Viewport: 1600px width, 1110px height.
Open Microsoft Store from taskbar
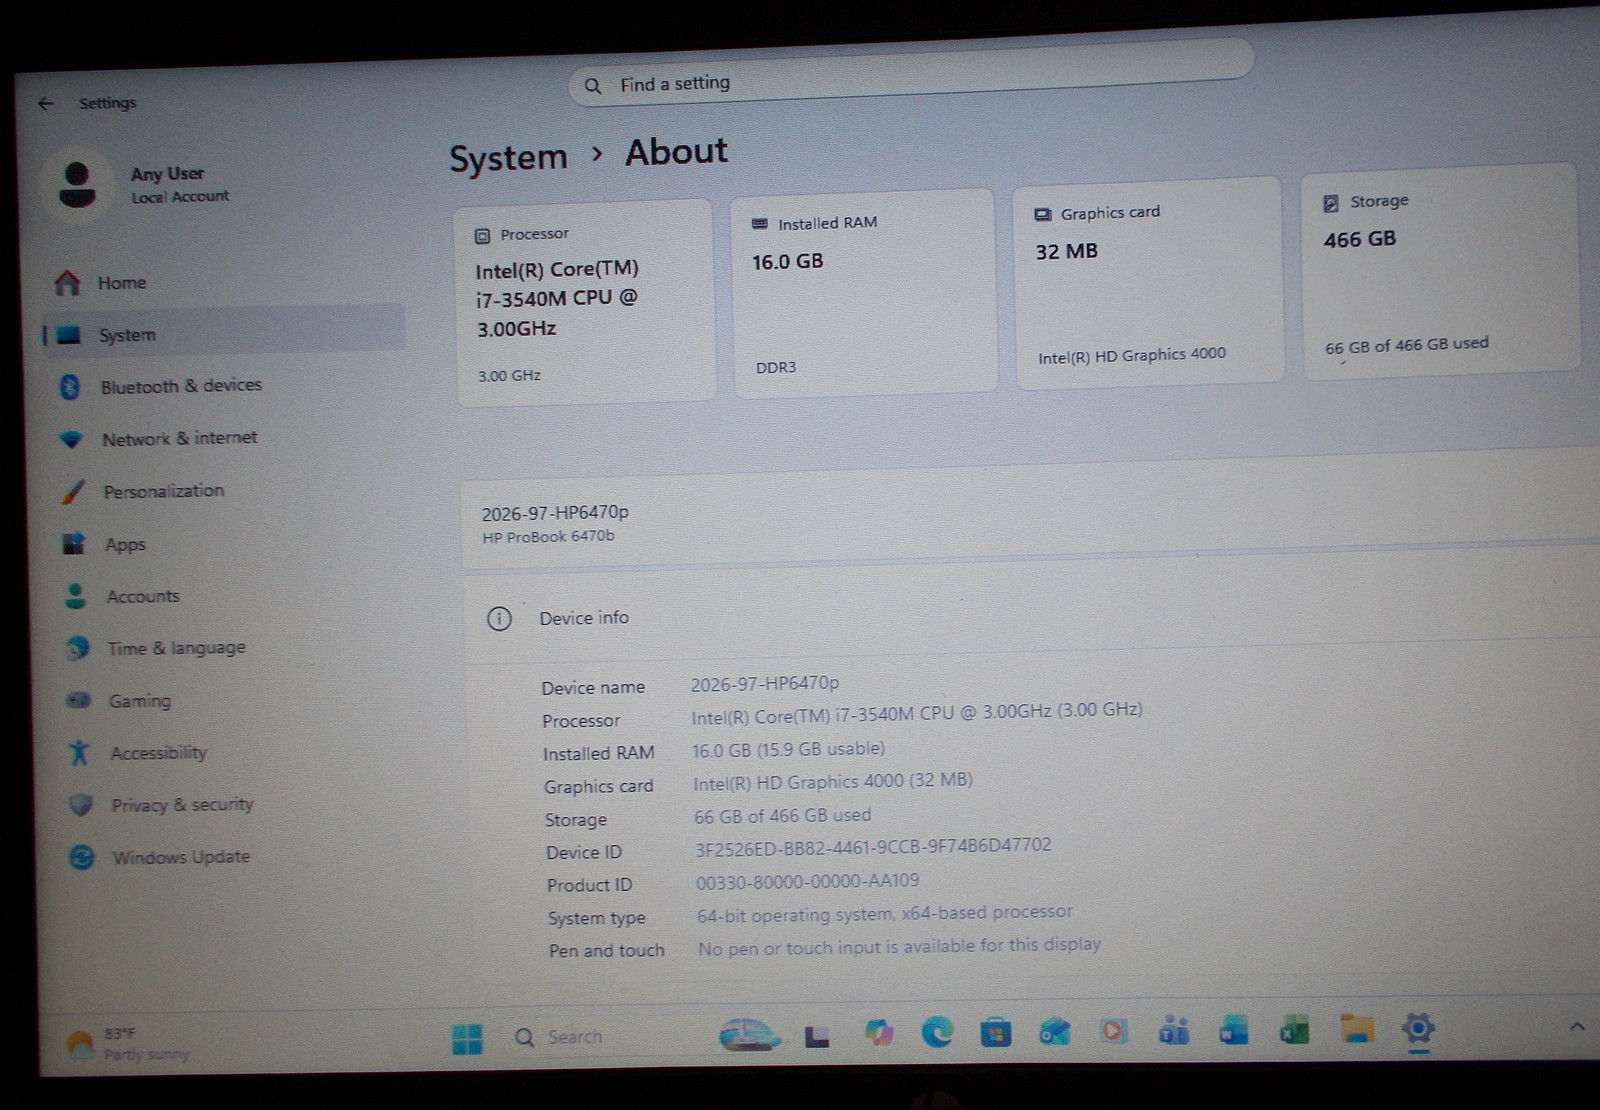click(x=995, y=1031)
